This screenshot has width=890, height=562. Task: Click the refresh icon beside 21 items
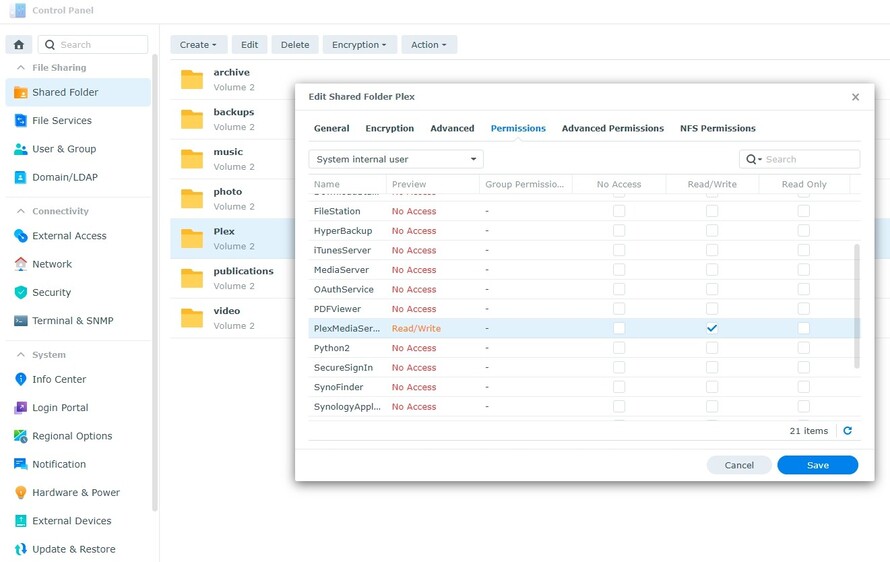click(847, 431)
